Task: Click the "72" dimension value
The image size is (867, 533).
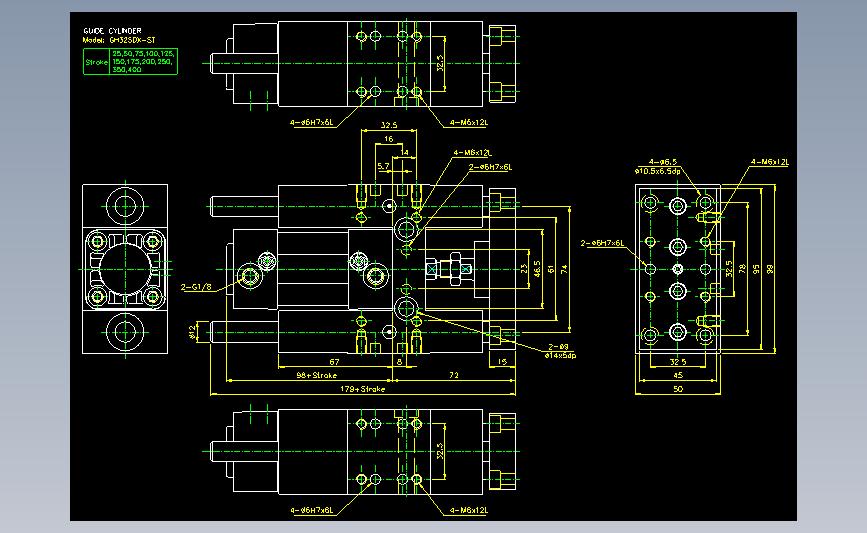Action: (454, 375)
